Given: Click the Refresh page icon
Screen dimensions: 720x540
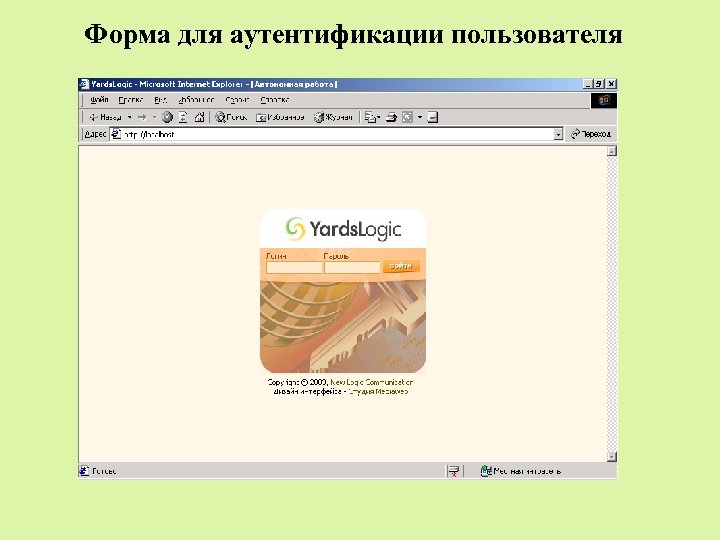Looking at the screenshot, I should pos(183,118).
